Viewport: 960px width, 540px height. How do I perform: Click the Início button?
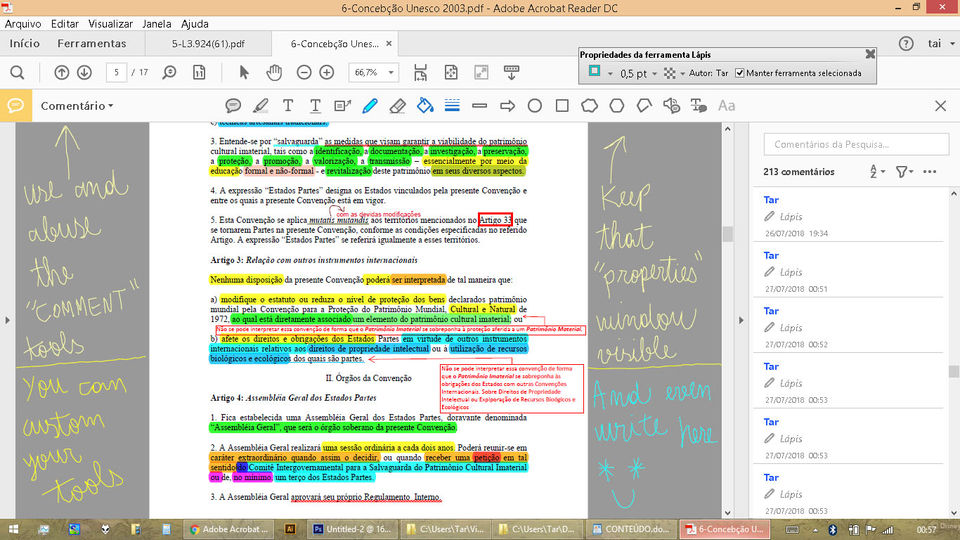click(x=25, y=44)
